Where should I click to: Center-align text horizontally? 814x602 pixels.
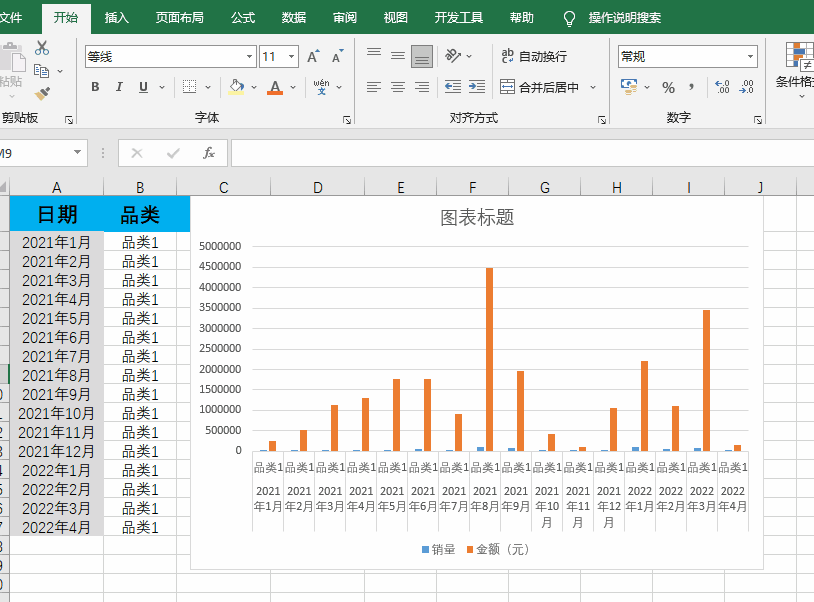398,87
